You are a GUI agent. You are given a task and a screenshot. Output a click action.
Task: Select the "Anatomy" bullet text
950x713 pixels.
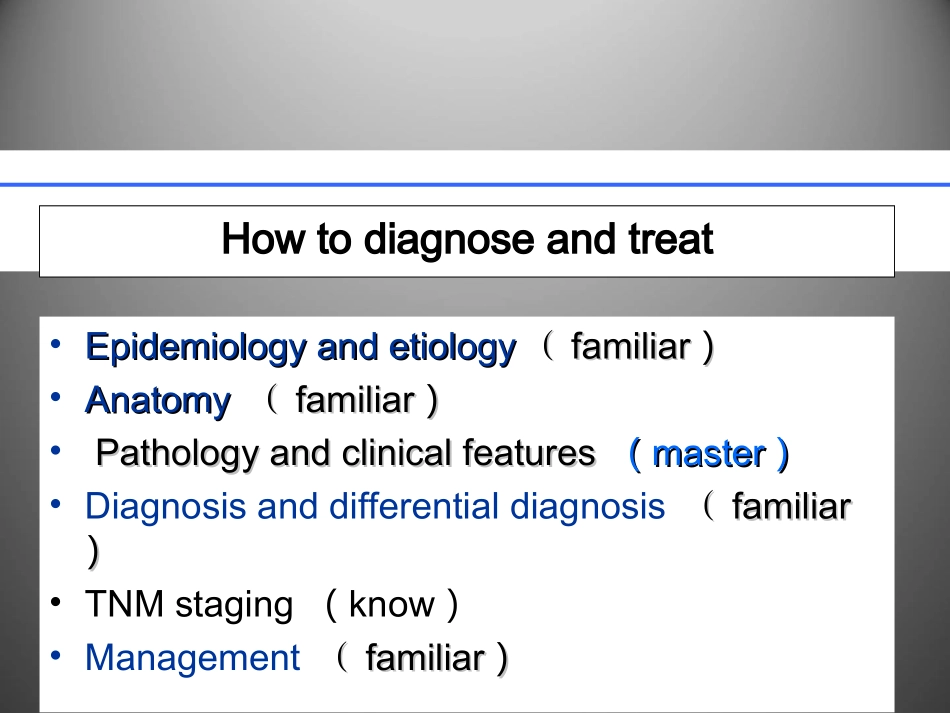click(x=157, y=401)
